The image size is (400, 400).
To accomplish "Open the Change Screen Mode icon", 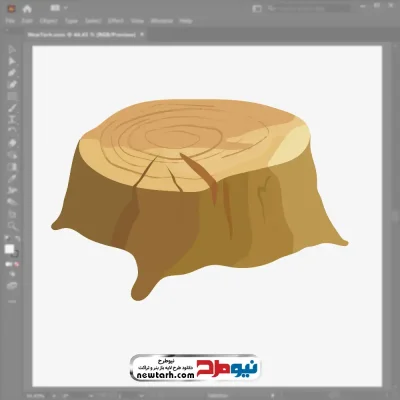I will click(12, 286).
